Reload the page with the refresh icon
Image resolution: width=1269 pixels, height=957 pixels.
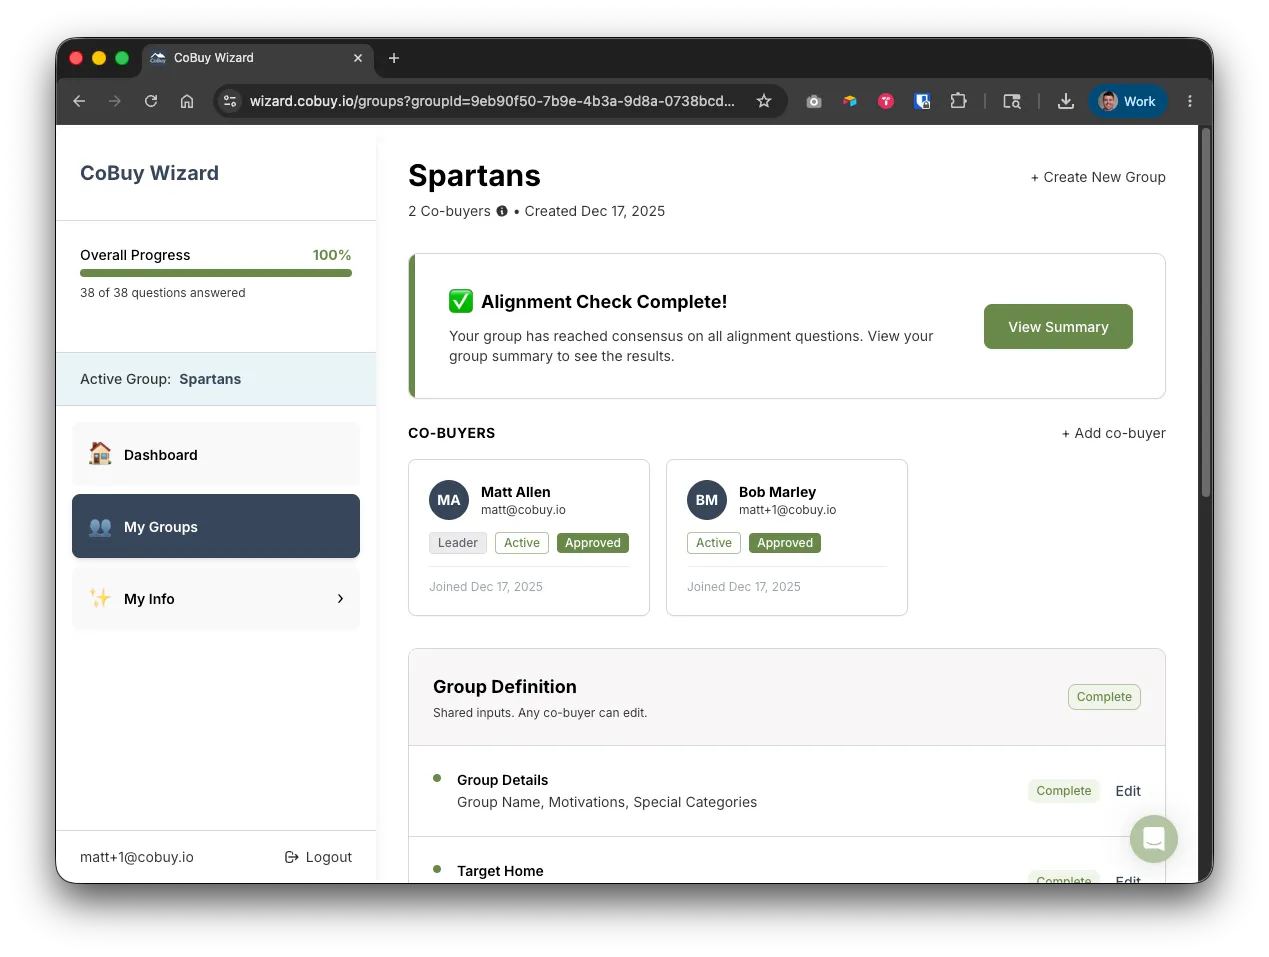pyautogui.click(x=151, y=101)
